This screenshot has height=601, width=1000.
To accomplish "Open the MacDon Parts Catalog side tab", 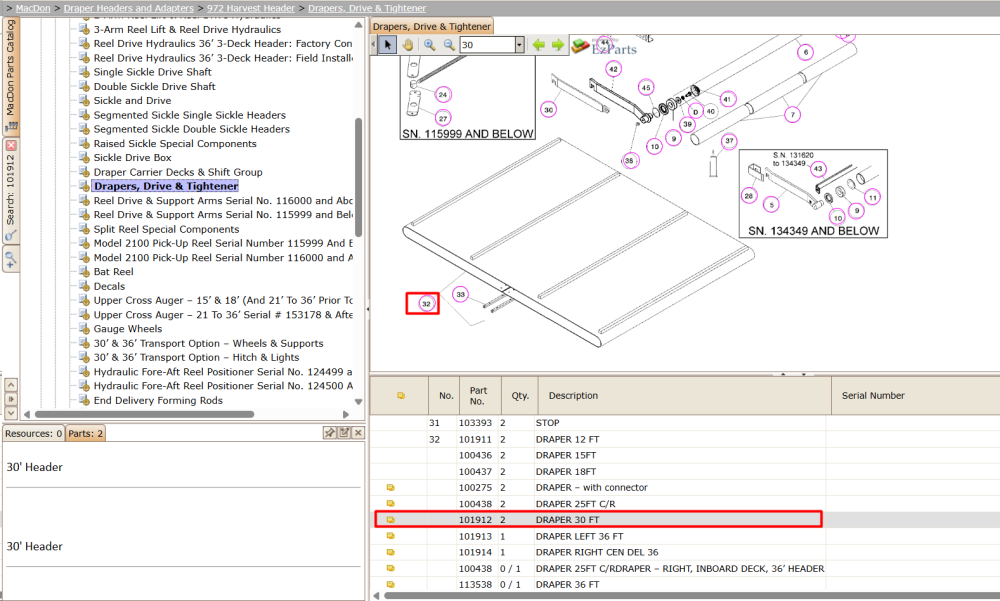I will (11, 75).
